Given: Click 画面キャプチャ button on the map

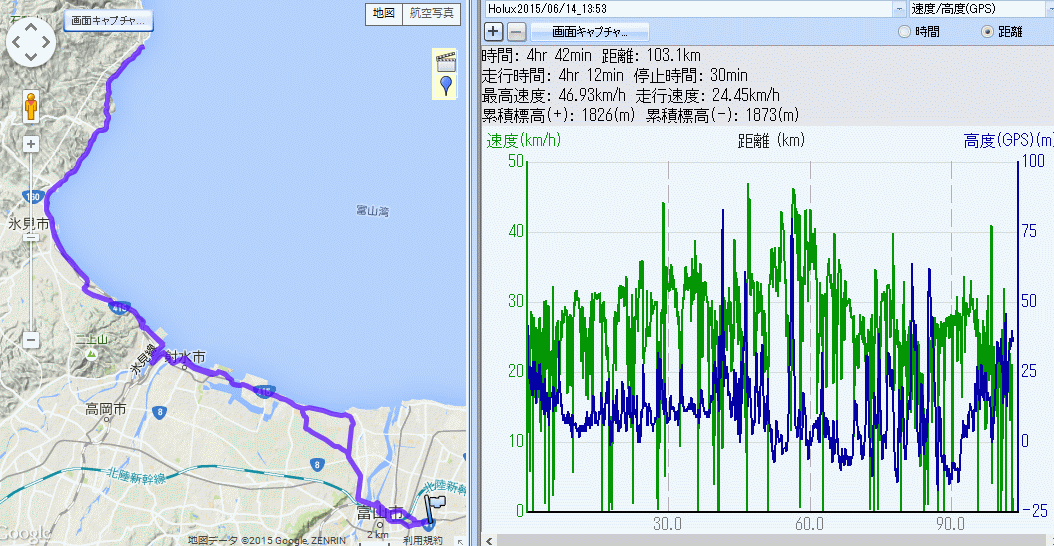Looking at the screenshot, I should (108, 20).
